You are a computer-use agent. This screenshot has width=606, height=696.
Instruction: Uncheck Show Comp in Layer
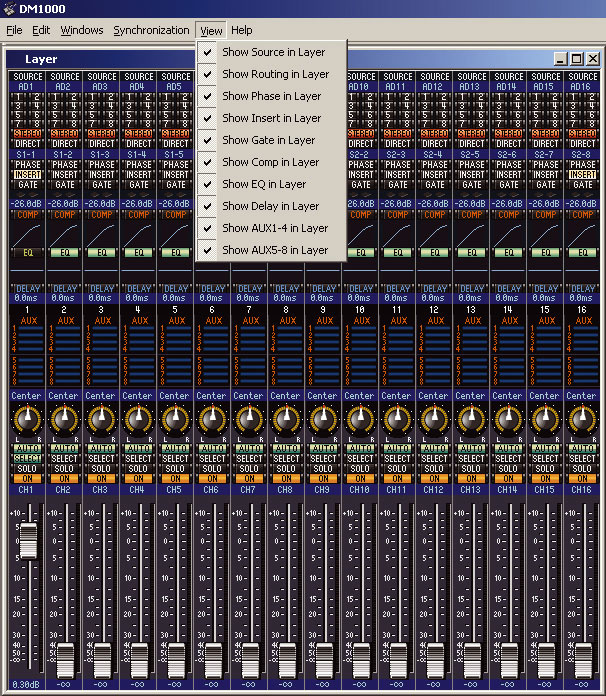(271, 162)
